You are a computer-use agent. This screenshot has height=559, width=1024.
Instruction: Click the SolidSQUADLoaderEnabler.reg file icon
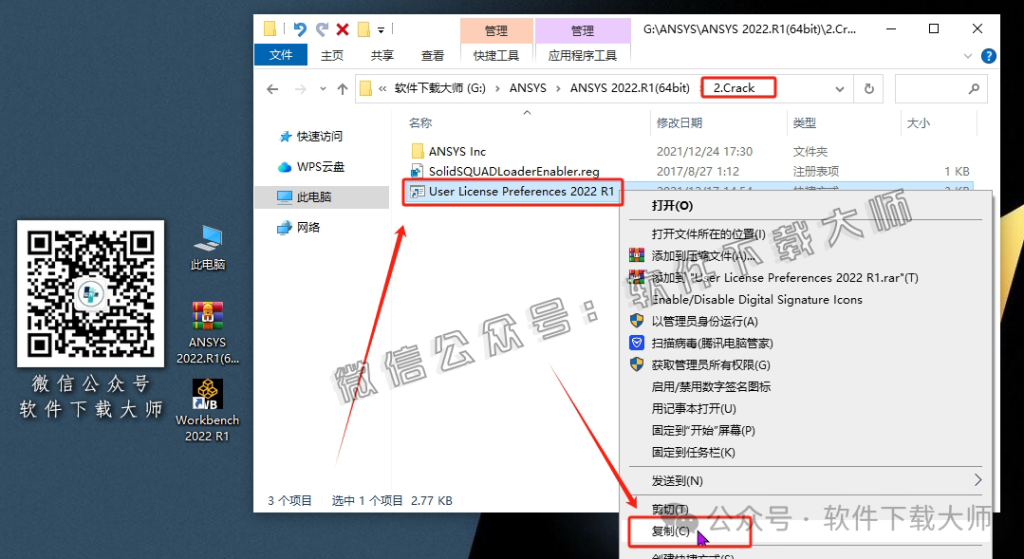[417, 171]
